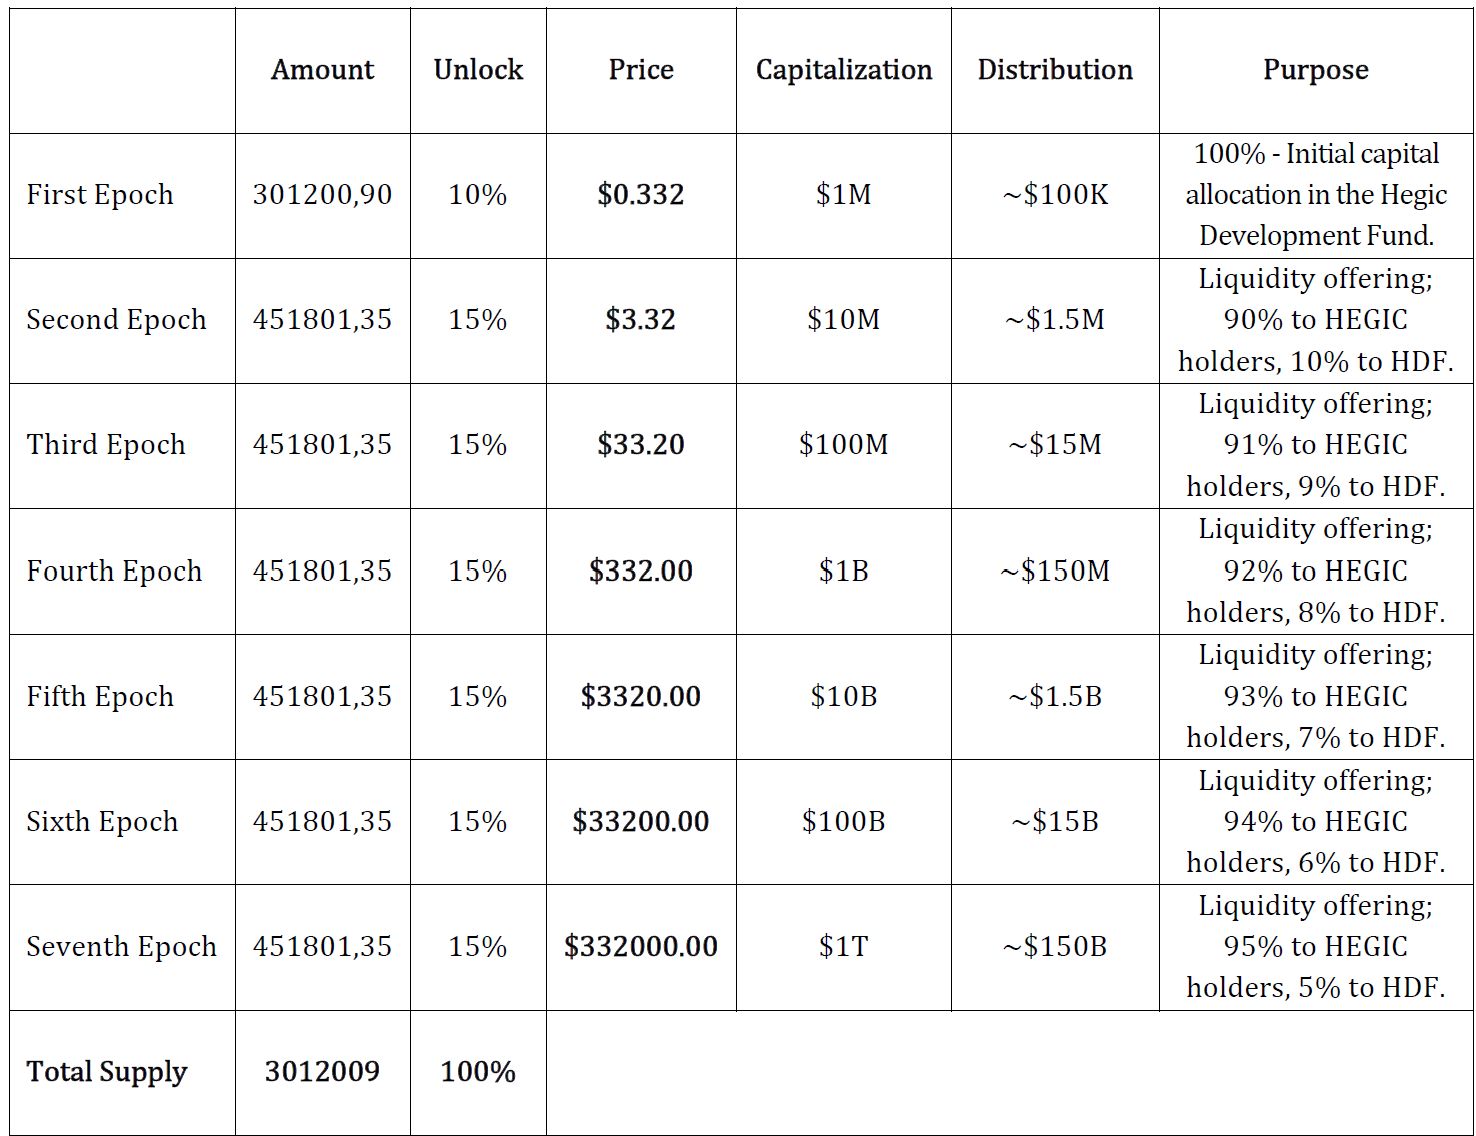1476x1136 pixels.
Task: Select the Third Epoch row label
Action: click(106, 445)
